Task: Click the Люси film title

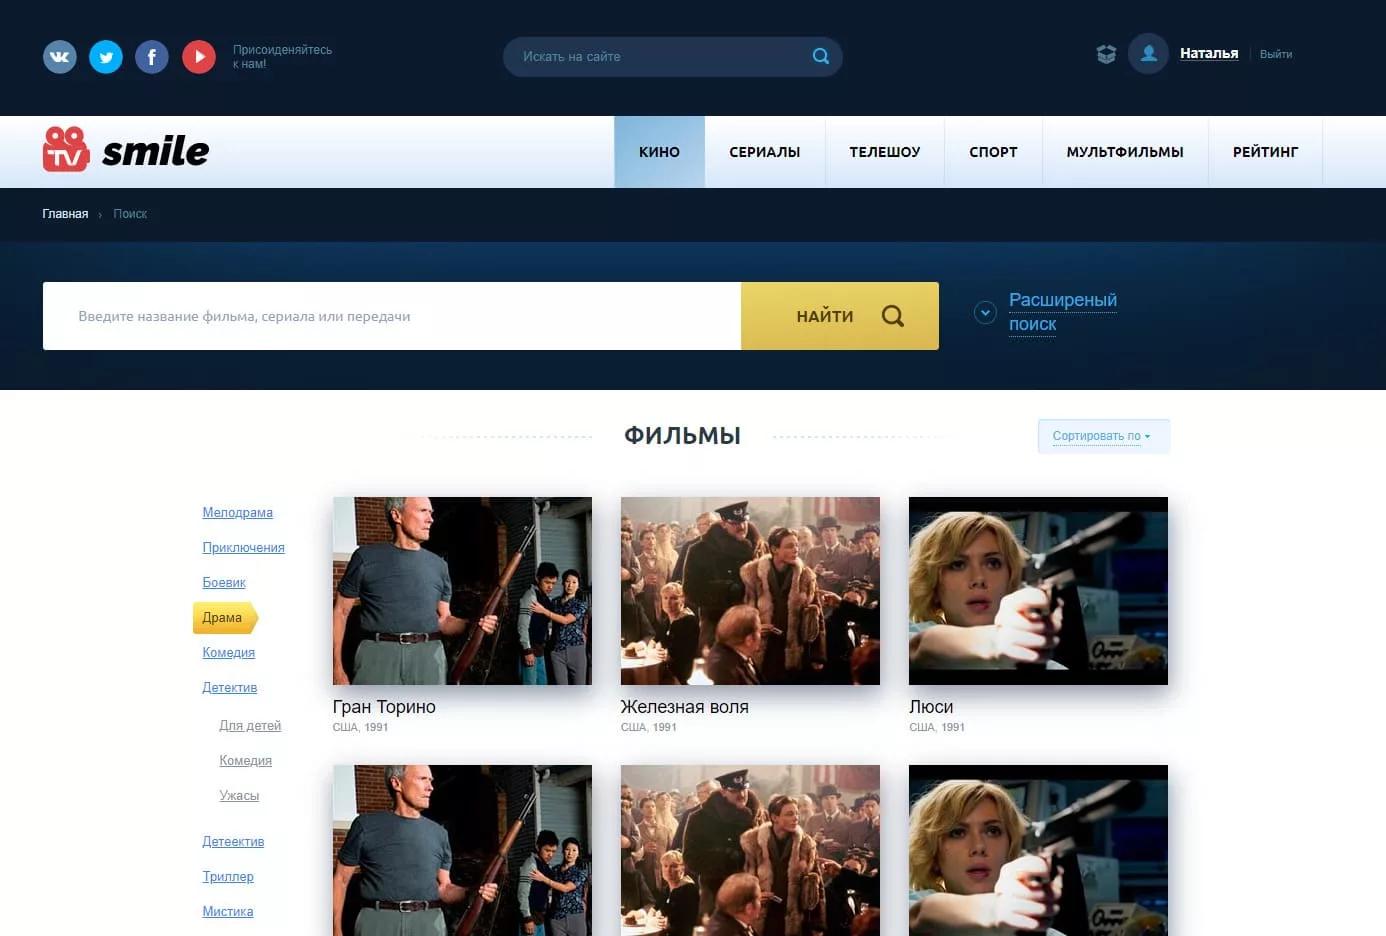Action: pyautogui.click(x=931, y=707)
